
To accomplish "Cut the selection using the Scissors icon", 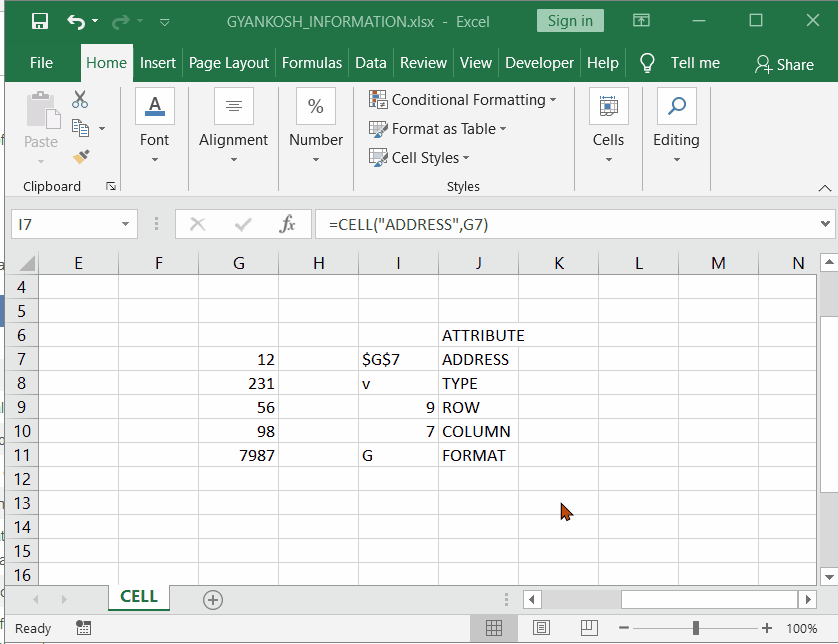I will pyautogui.click(x=79, y=99).
